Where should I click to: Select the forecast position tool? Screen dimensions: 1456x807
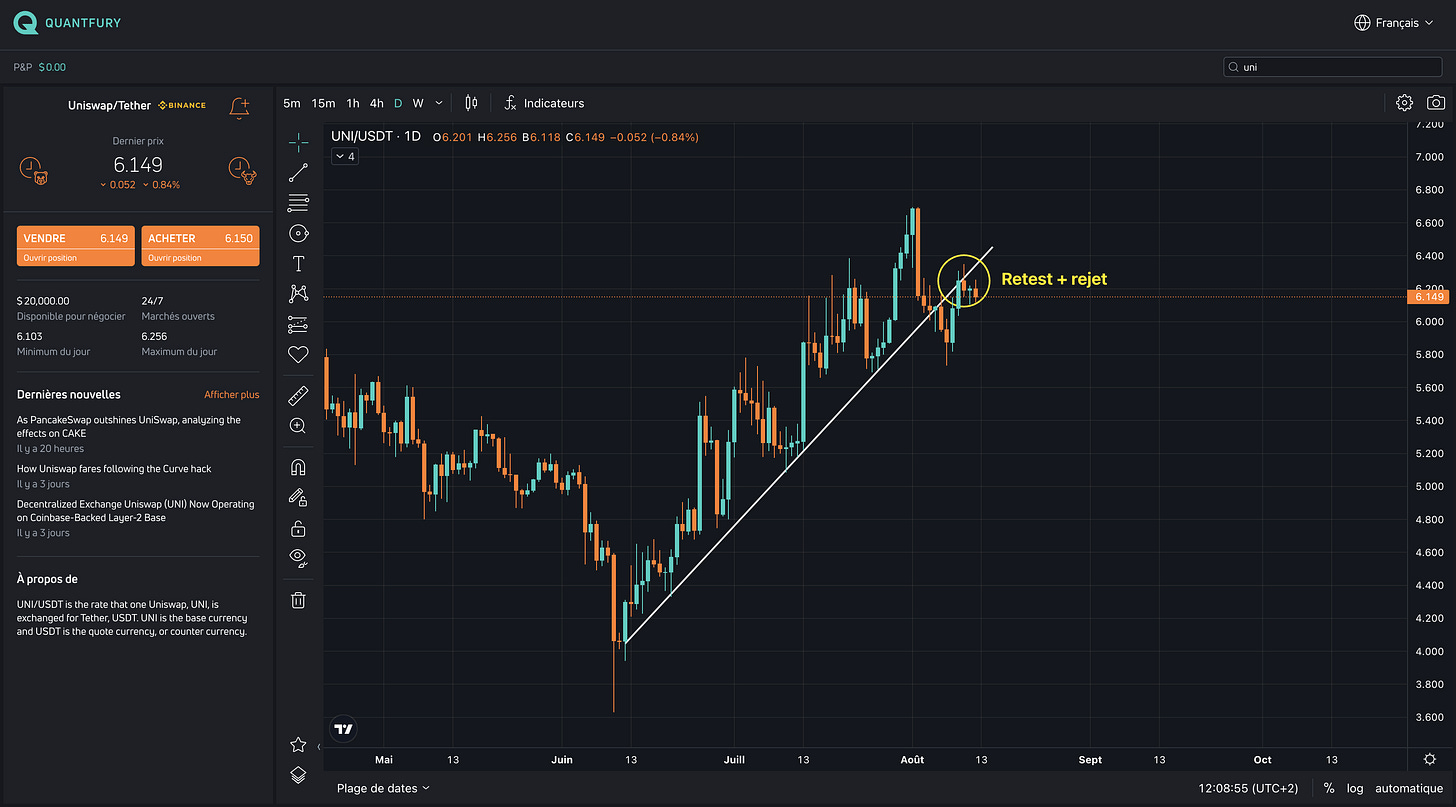(x=298, y=324)
